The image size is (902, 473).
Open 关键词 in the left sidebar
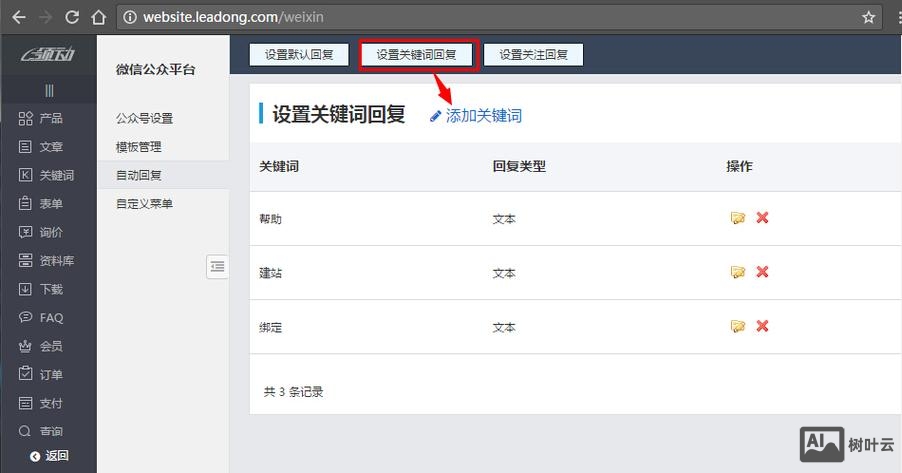click(46, 175)
